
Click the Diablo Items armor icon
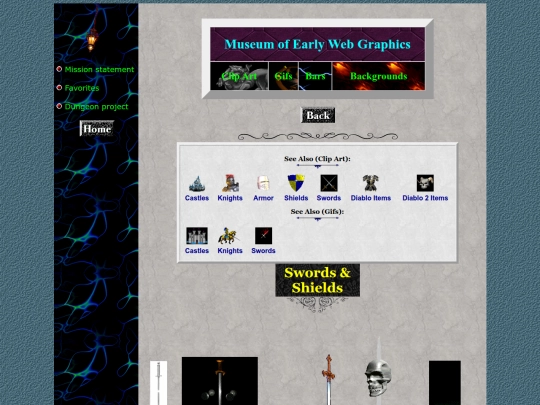[371, 183]
